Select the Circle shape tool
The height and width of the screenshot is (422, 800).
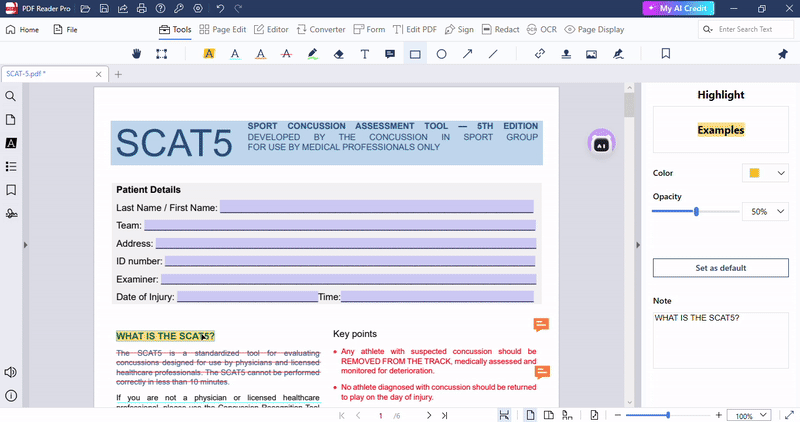(x=441, y=54)
